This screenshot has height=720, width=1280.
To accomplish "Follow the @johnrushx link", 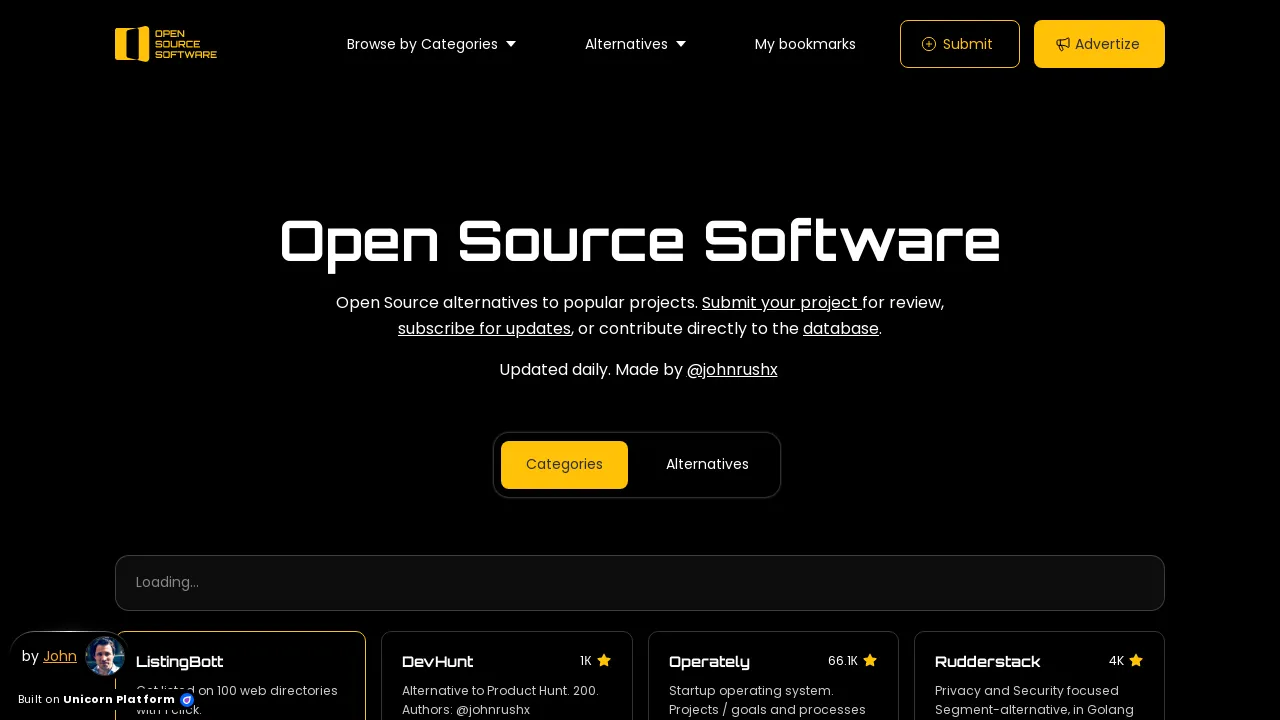I will pyautogui.click(x=732, y=370).
